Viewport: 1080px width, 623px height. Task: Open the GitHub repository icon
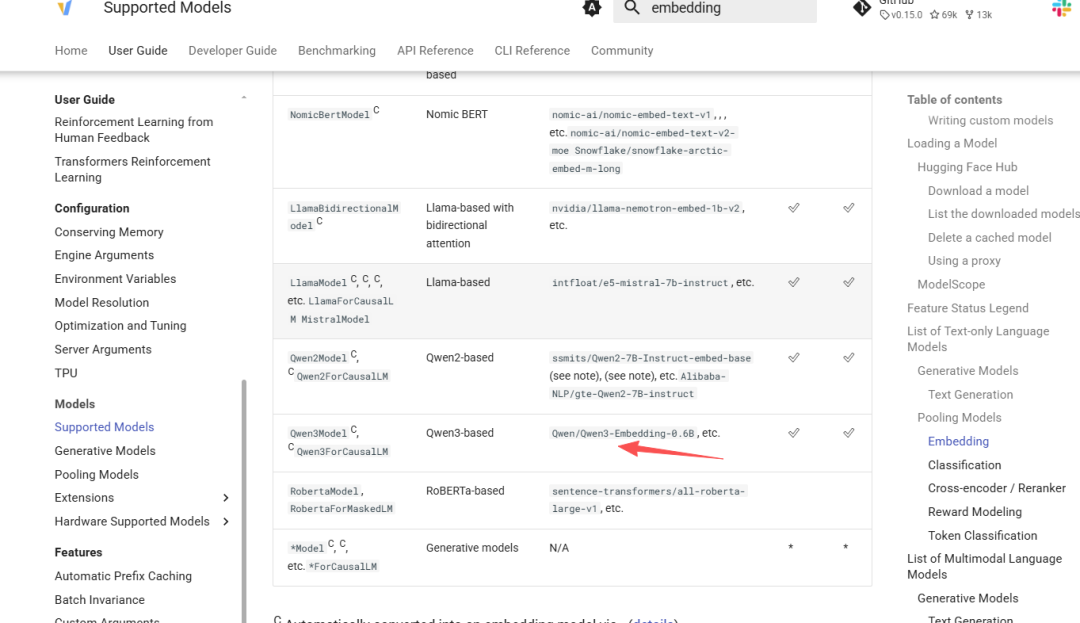[x=862, y=8]
